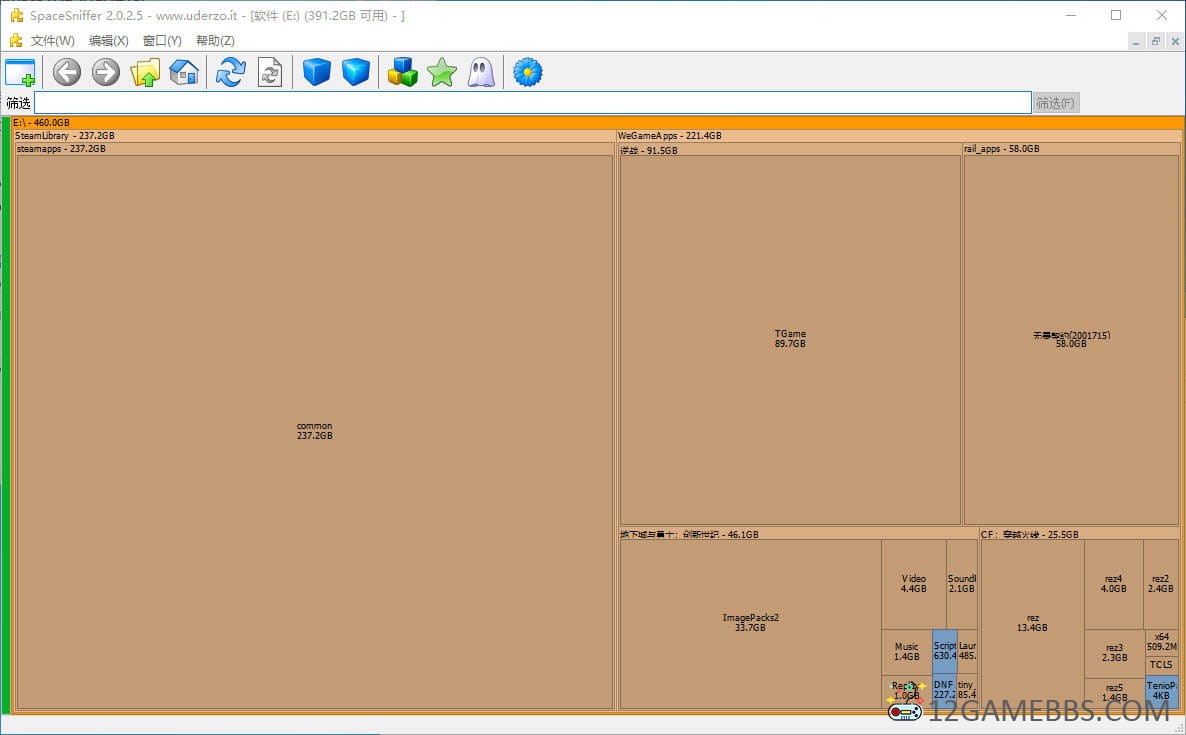This screenshot has width=1186, height=735.
Task: Click the rez3 2.3GB block
Action: [x=1114, y=653]
